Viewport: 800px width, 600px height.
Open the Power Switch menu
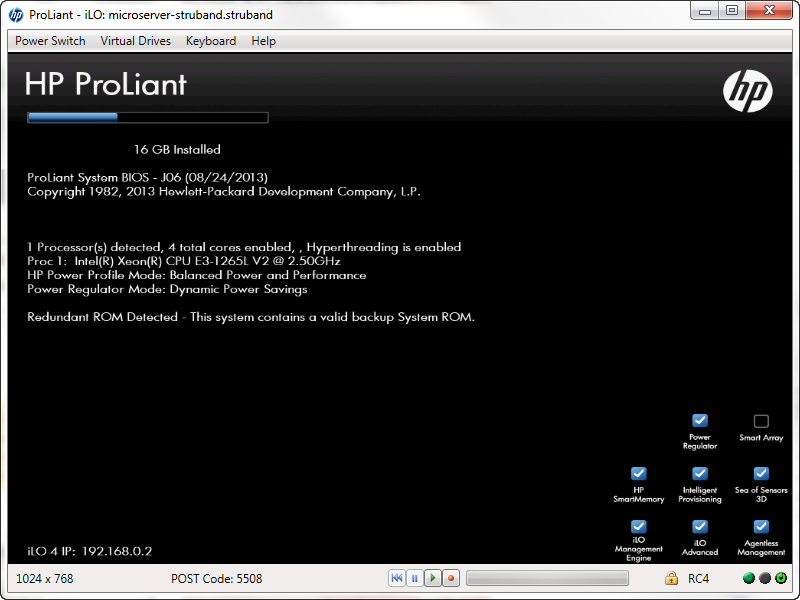pos(50,41)
